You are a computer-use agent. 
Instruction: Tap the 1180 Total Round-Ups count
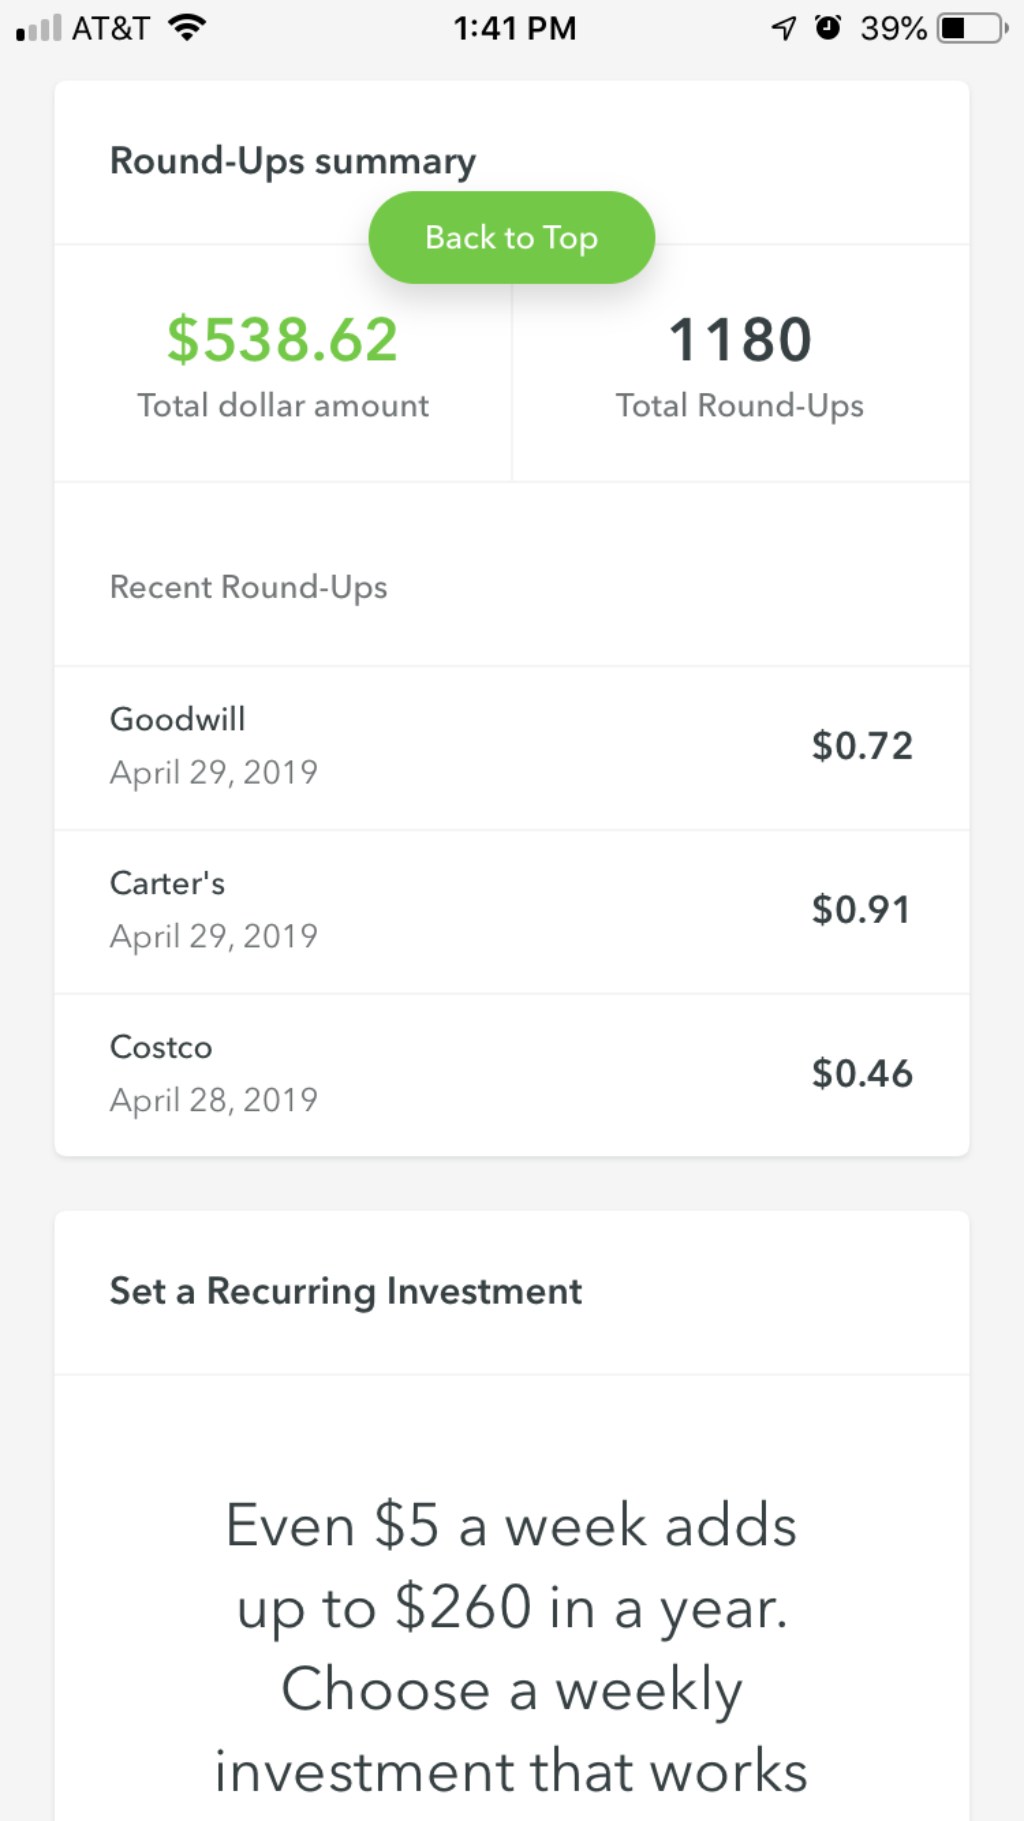(739, 340)
